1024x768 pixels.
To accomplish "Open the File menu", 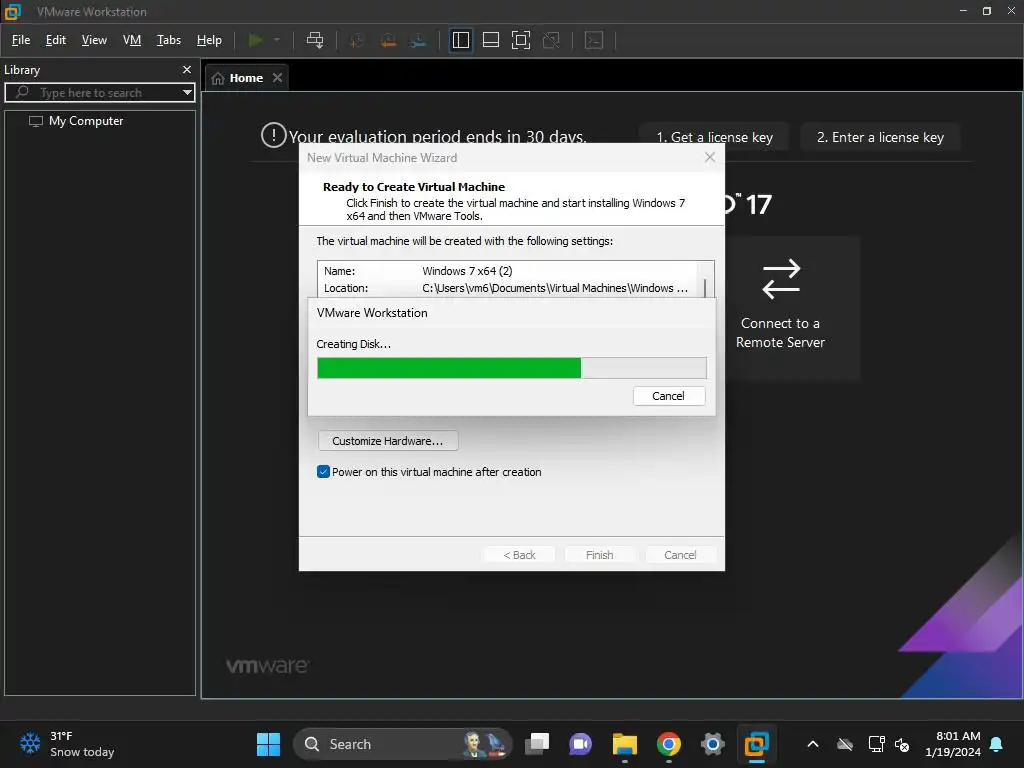I will pyautogui.click(x=21, y=40).
